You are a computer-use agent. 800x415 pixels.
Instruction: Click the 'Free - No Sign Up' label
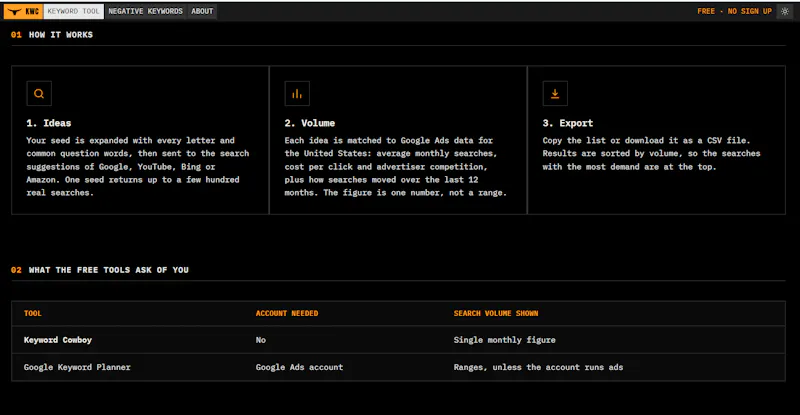[734, 11]
